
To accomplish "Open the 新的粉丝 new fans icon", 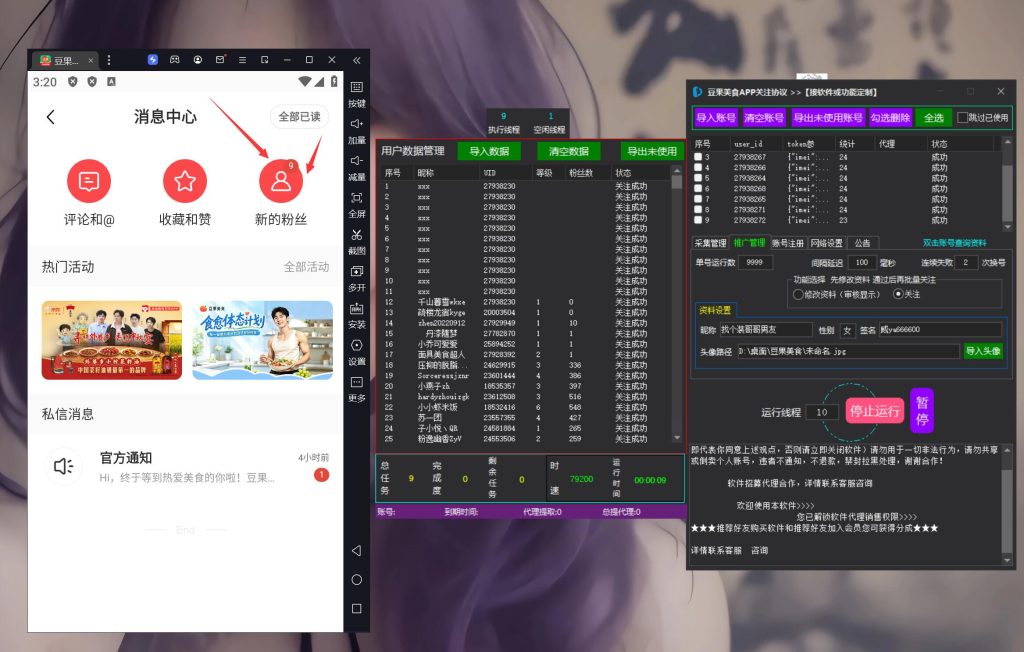I will tap(281, 181).
